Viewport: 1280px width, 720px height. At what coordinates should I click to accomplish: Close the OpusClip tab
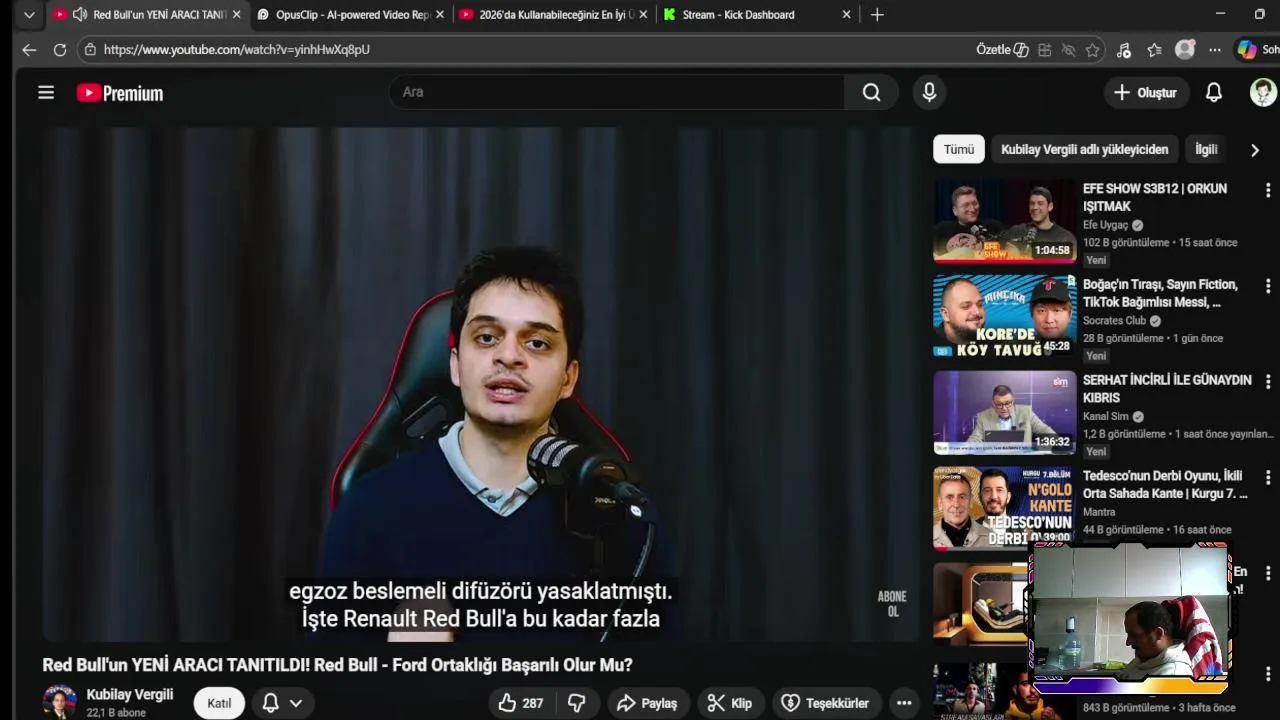pos(440,15)
